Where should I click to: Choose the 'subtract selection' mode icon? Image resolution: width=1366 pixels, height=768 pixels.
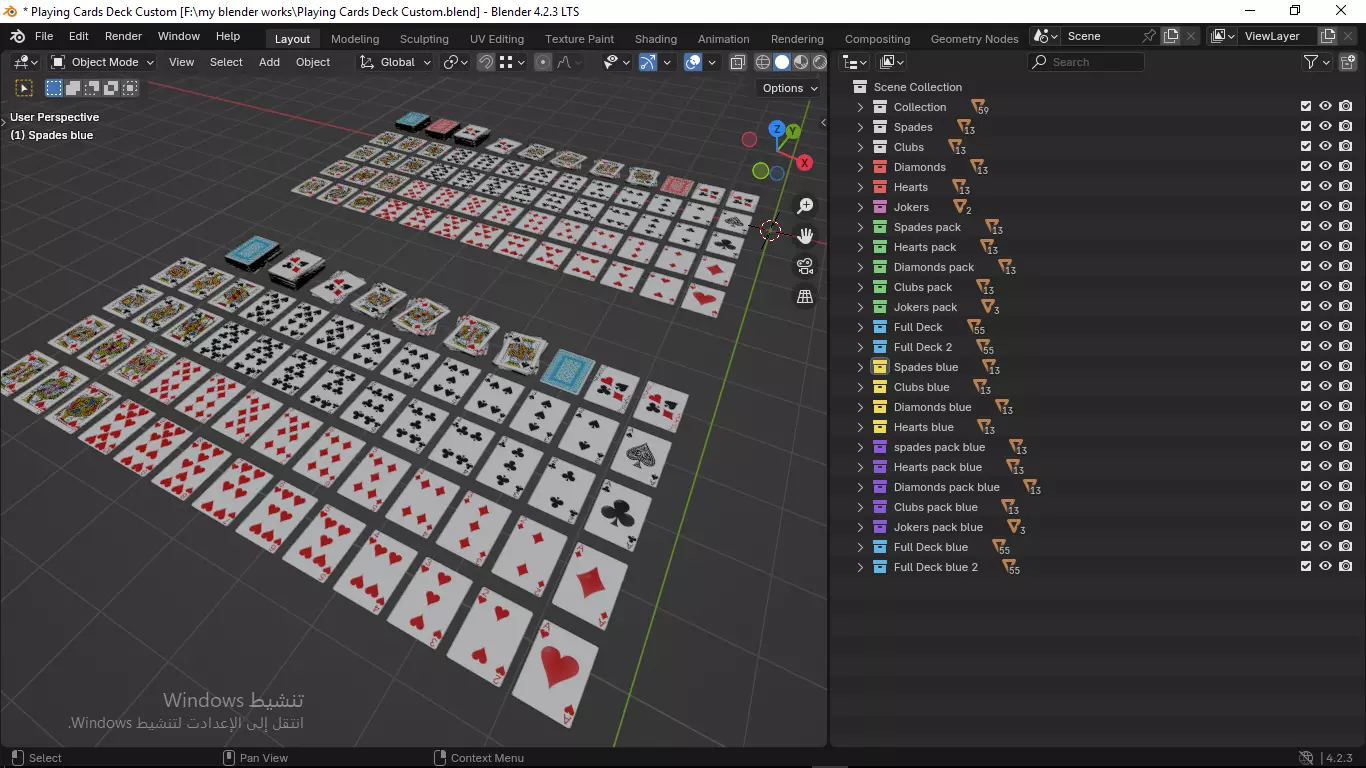click(x=92, y=88)
